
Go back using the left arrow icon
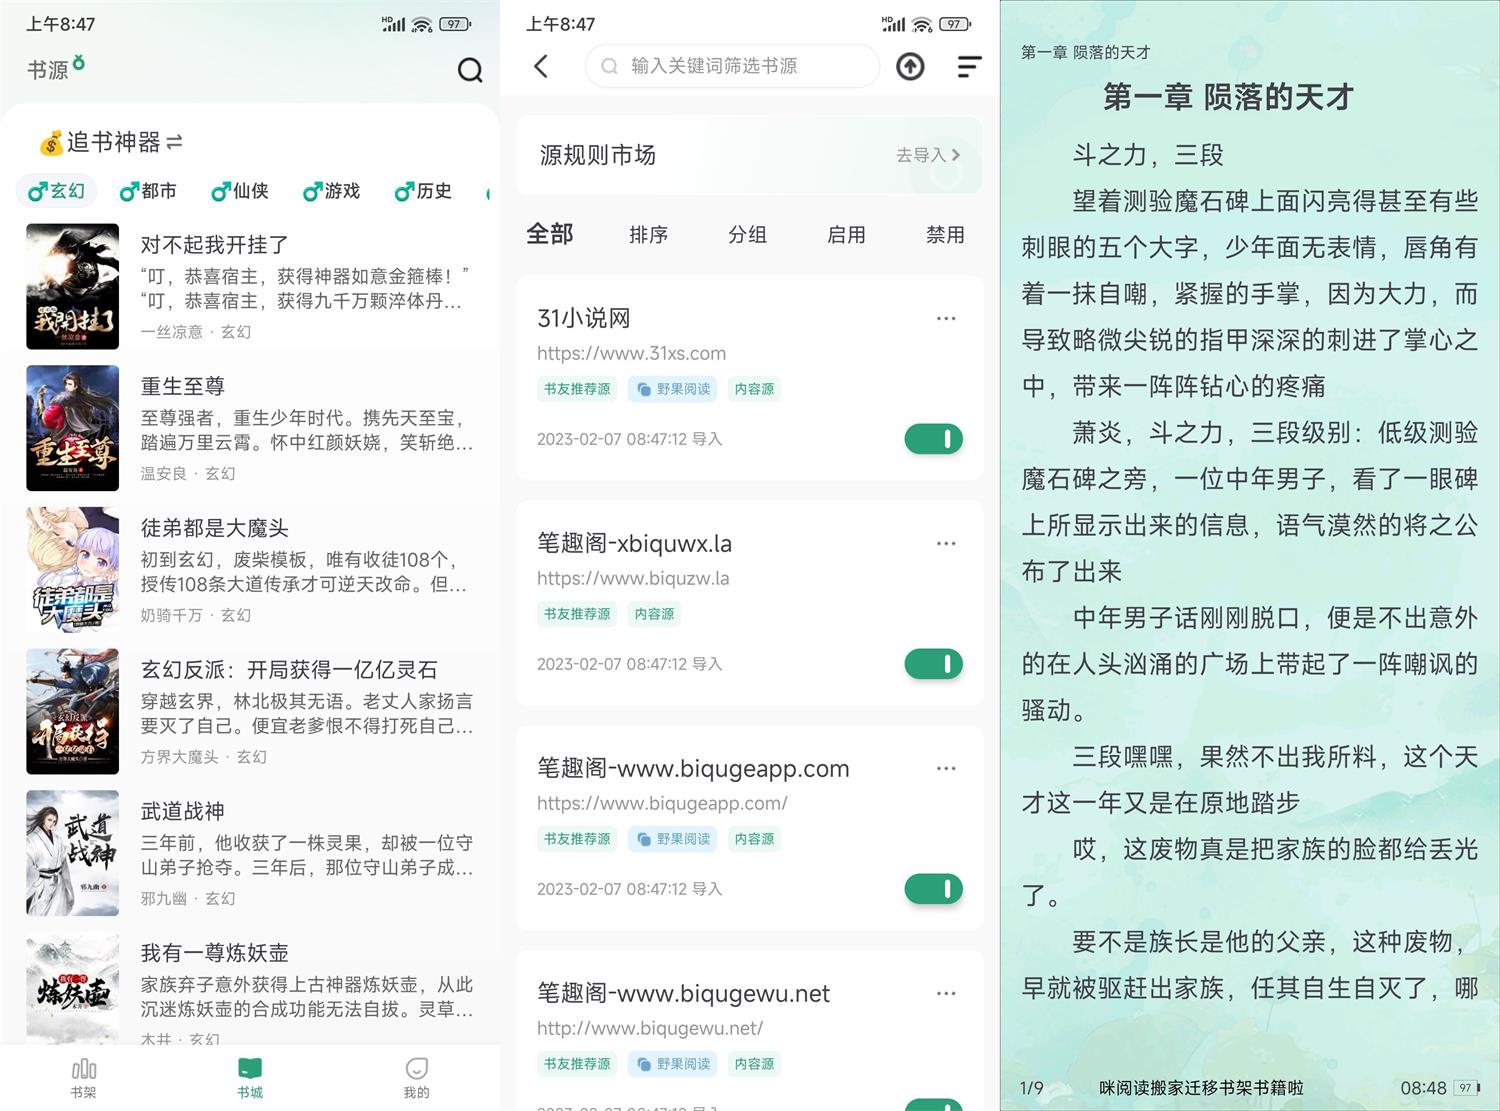point(541,67)
